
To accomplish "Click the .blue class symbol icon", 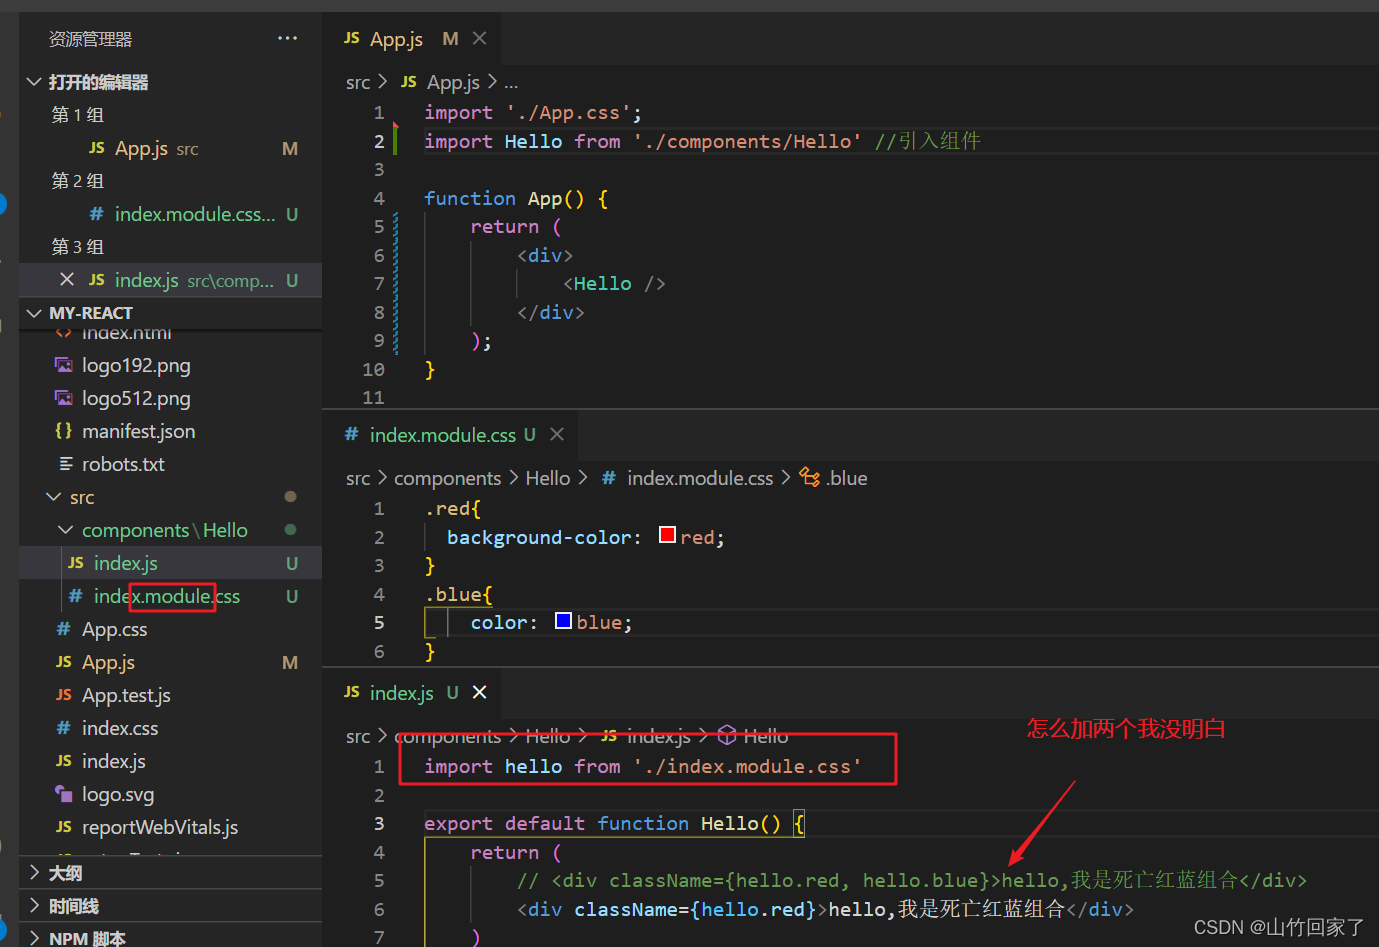I will tap(810, 478).
